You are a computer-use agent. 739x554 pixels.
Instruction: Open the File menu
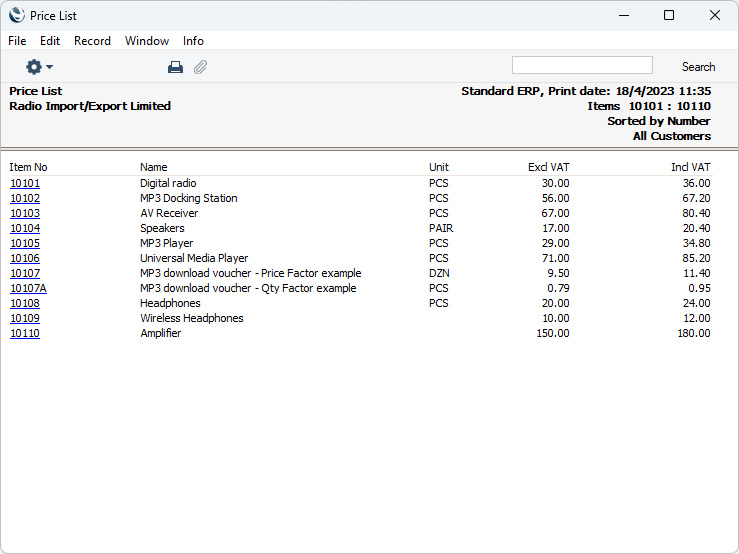(x=17, y=41)
